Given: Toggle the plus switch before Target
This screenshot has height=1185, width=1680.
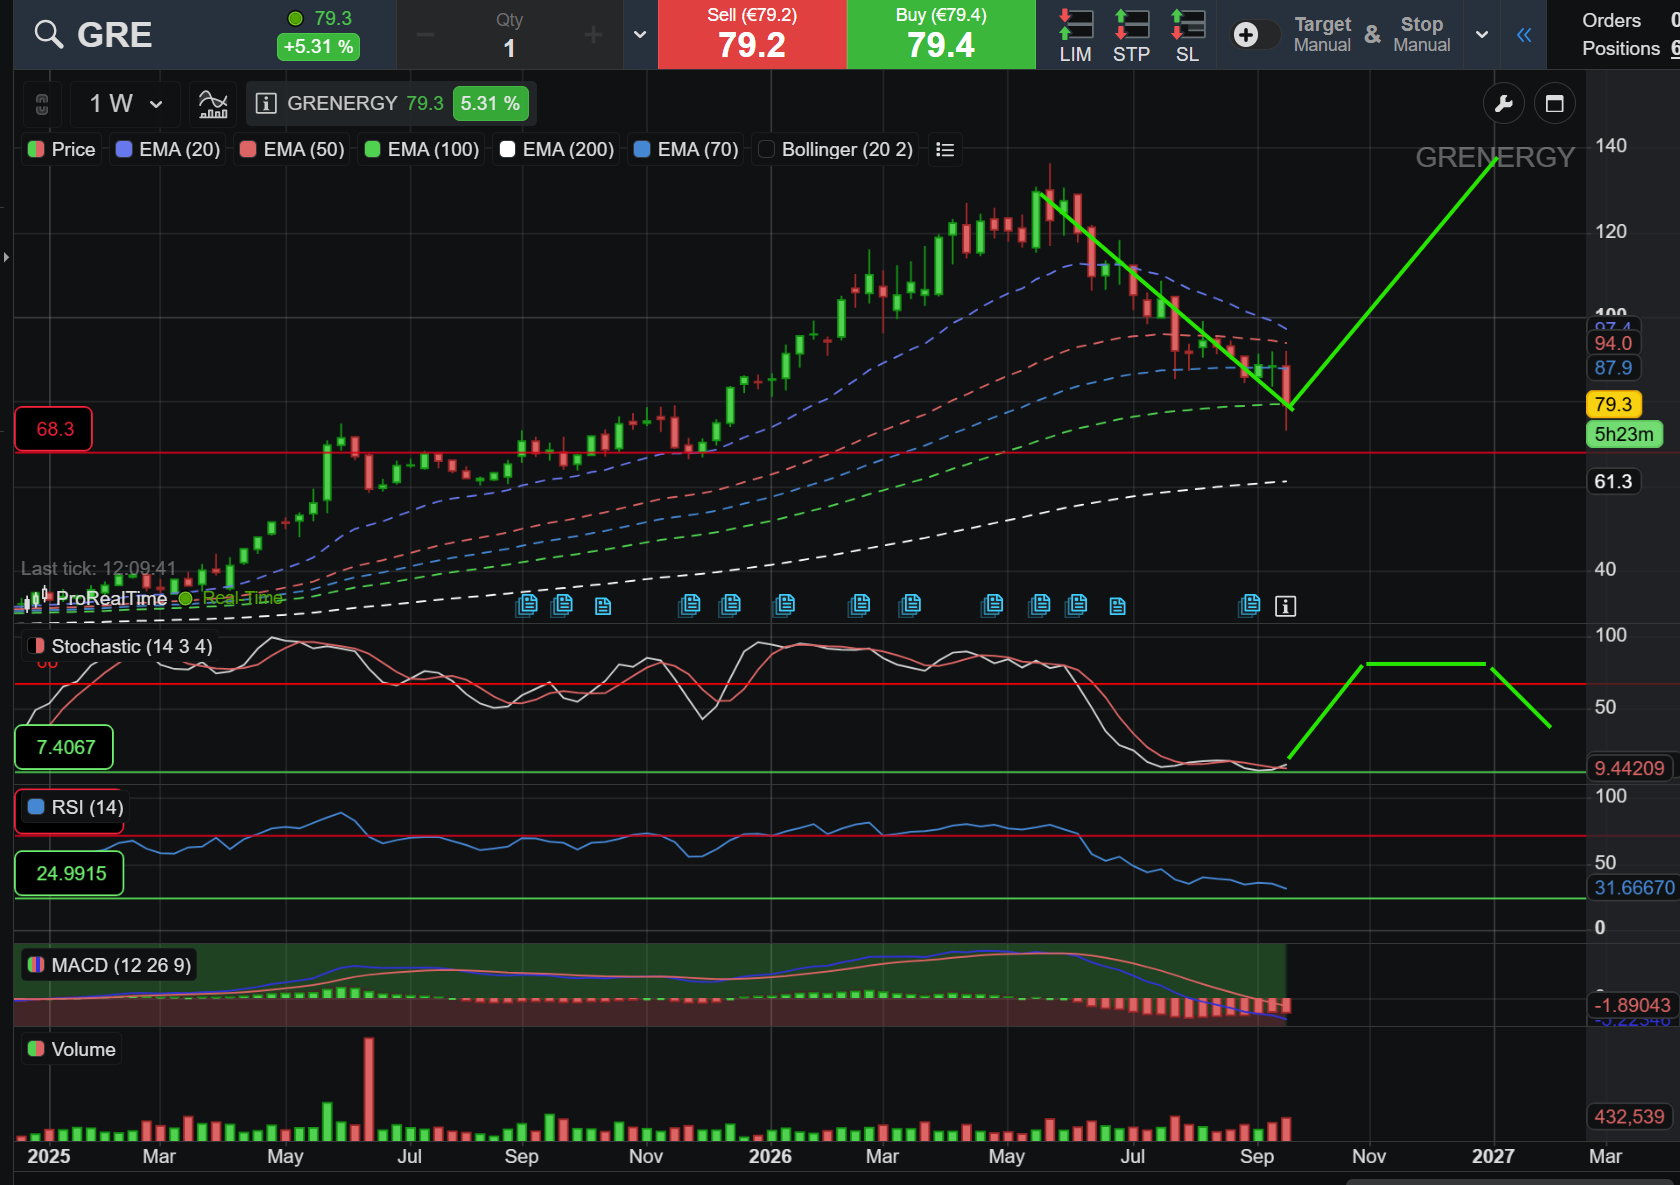Looking at the screenshot, I should coord(1255,35).
